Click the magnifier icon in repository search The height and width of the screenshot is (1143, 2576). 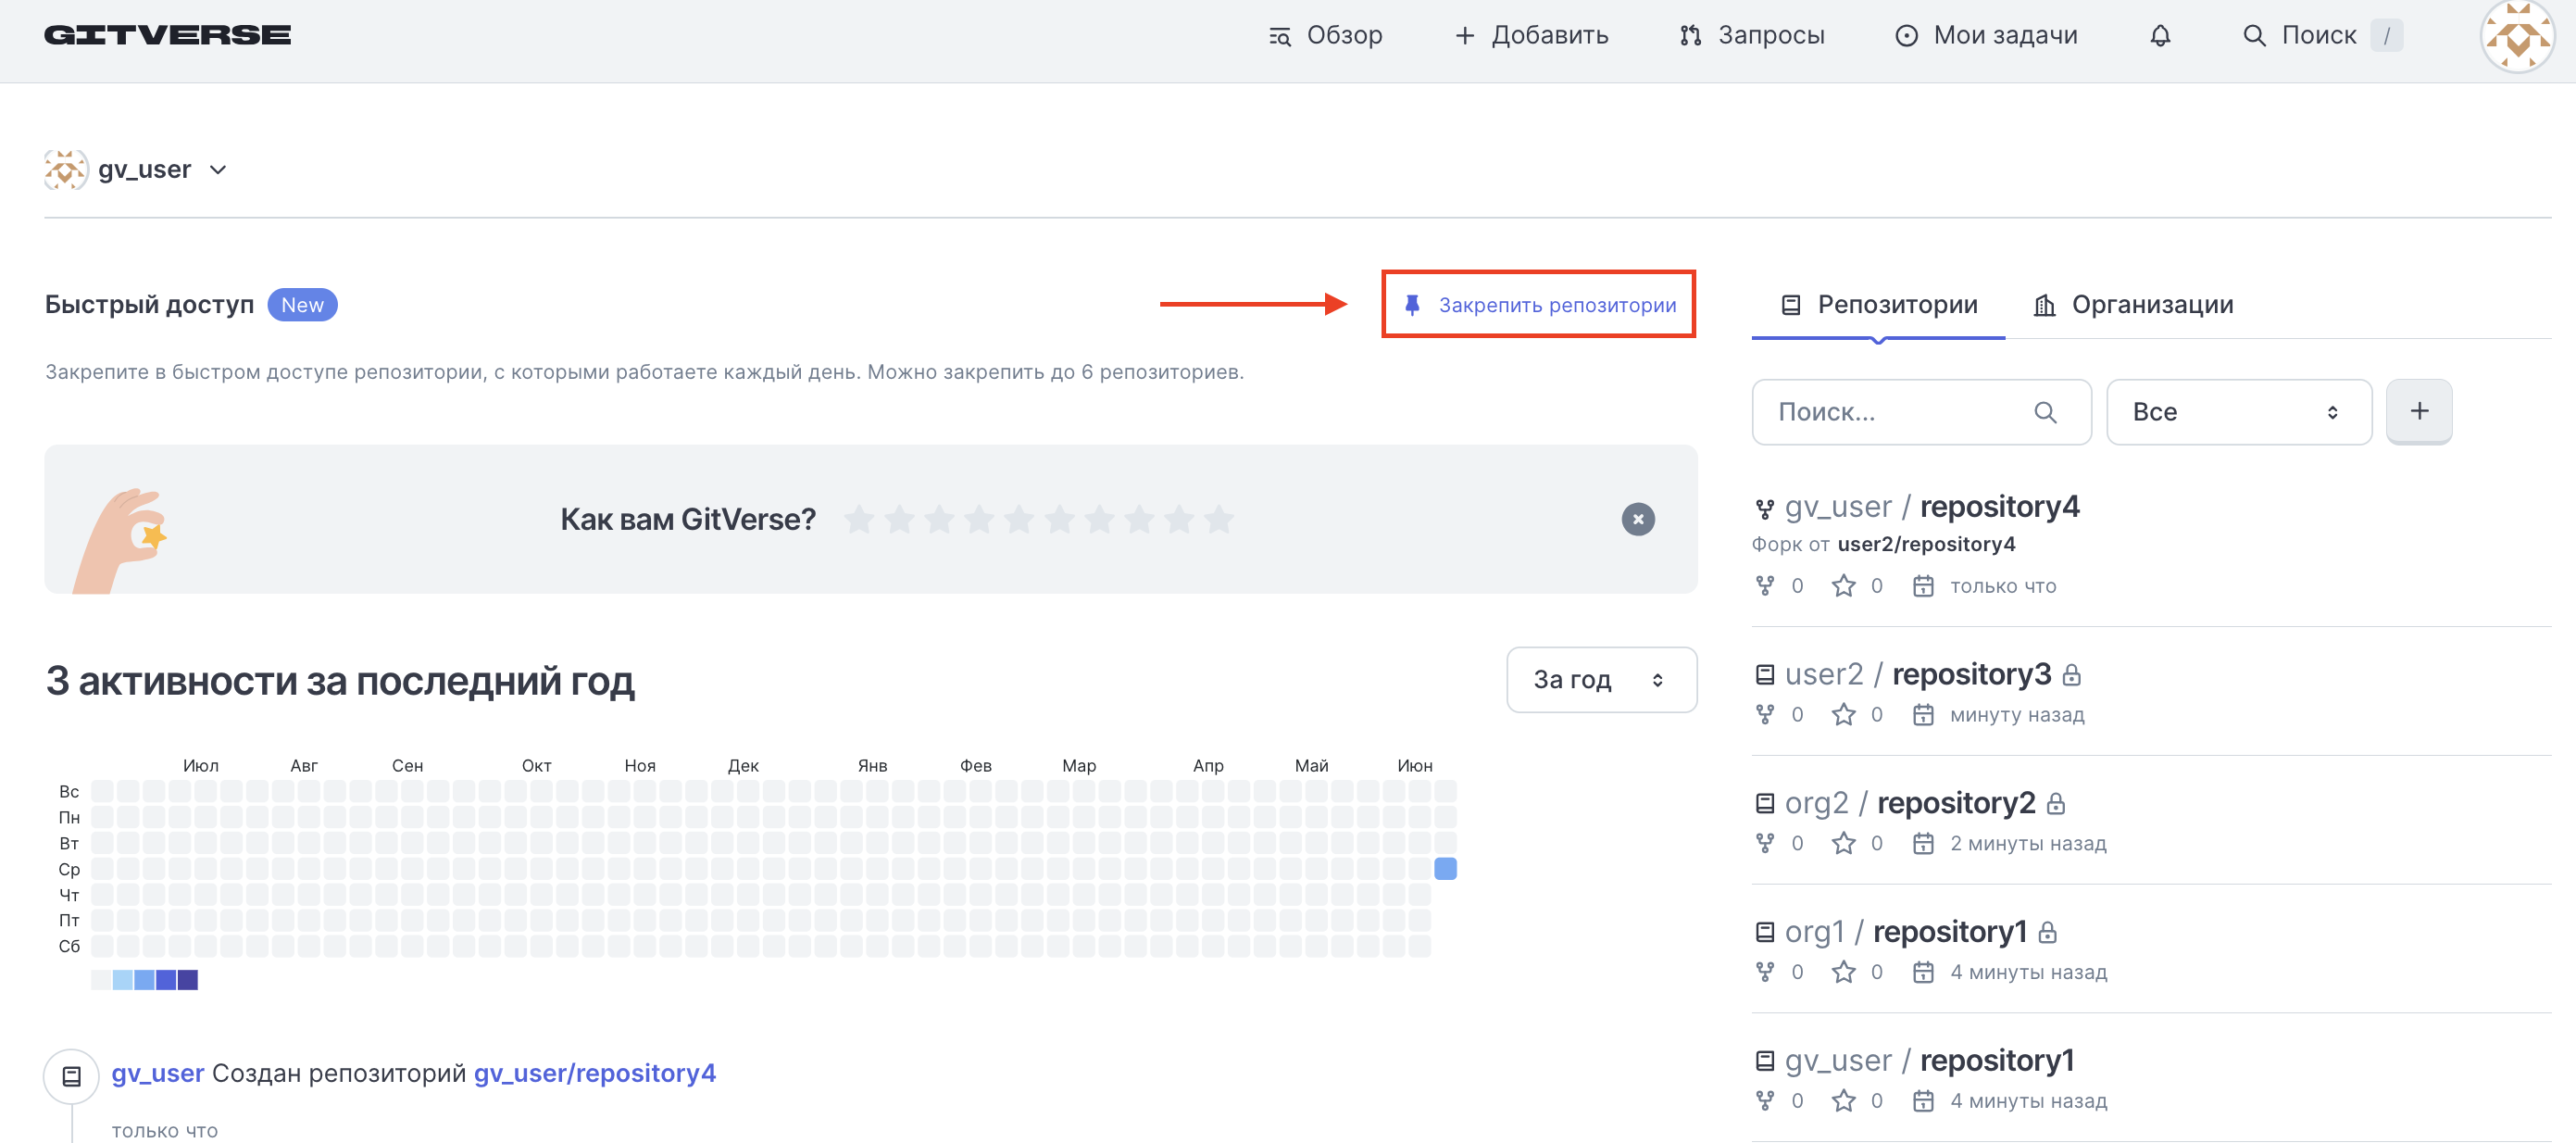pos(2045,412)
